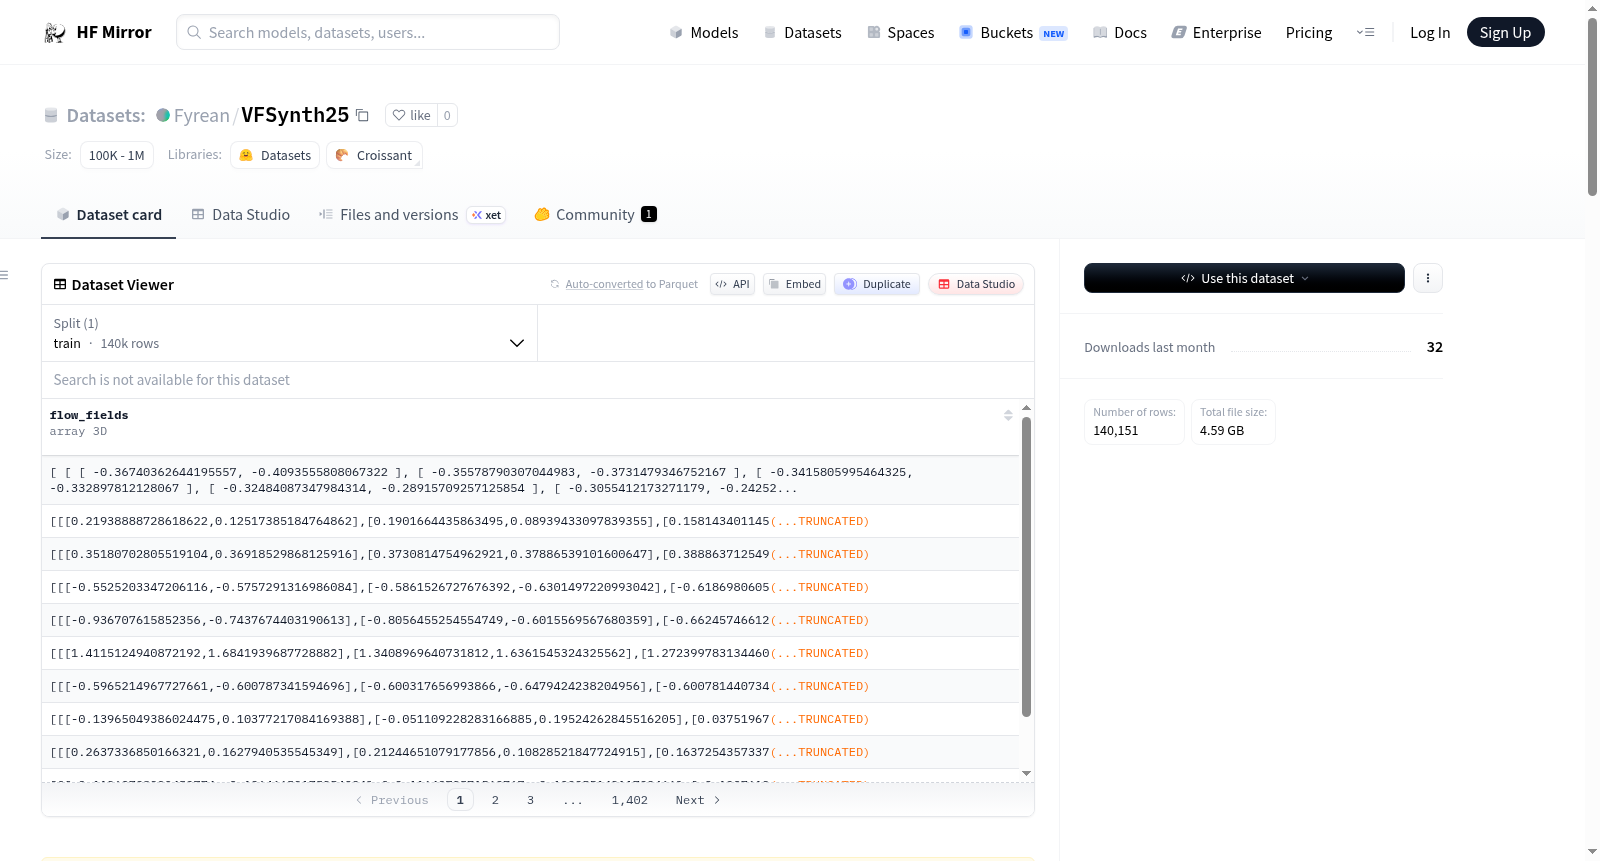
Task: Click the Previous page button
Action: click(392, 800)
